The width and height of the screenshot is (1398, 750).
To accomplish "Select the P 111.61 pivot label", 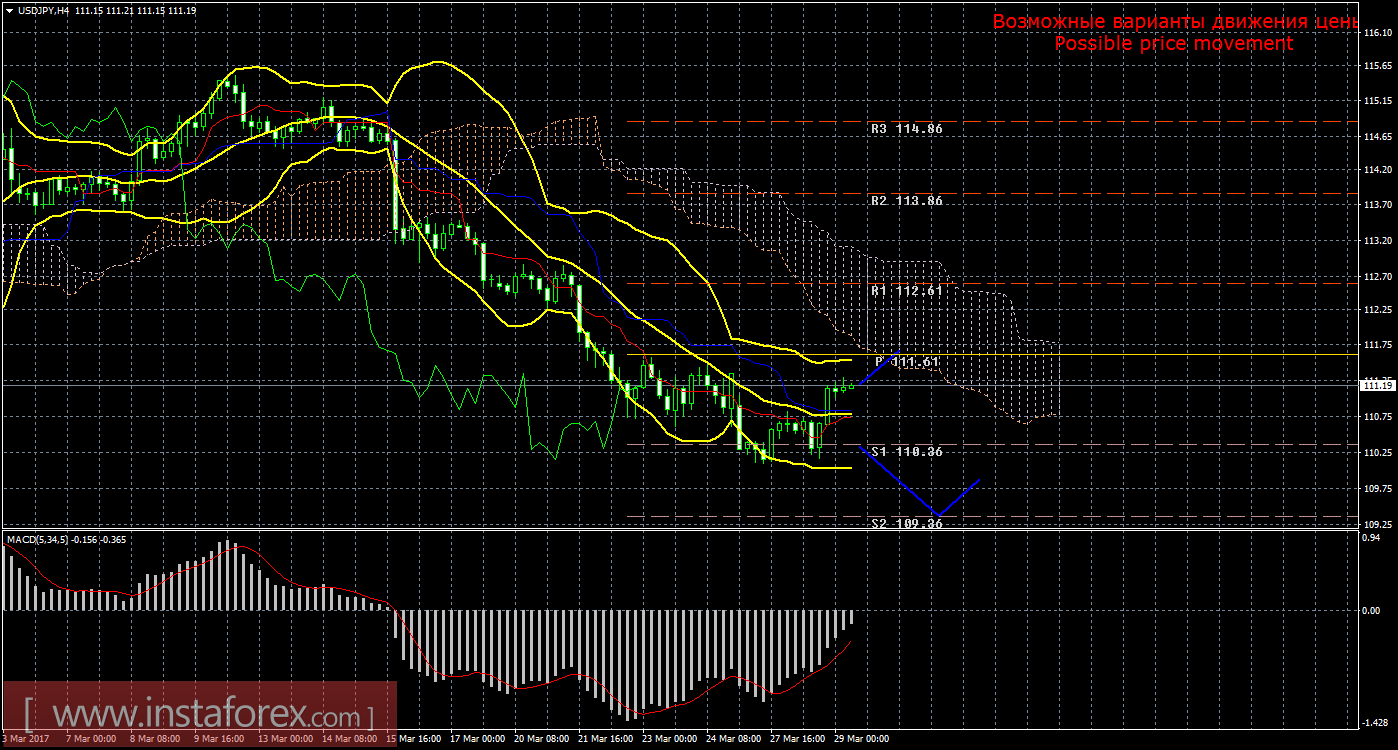I will [908, 361].
